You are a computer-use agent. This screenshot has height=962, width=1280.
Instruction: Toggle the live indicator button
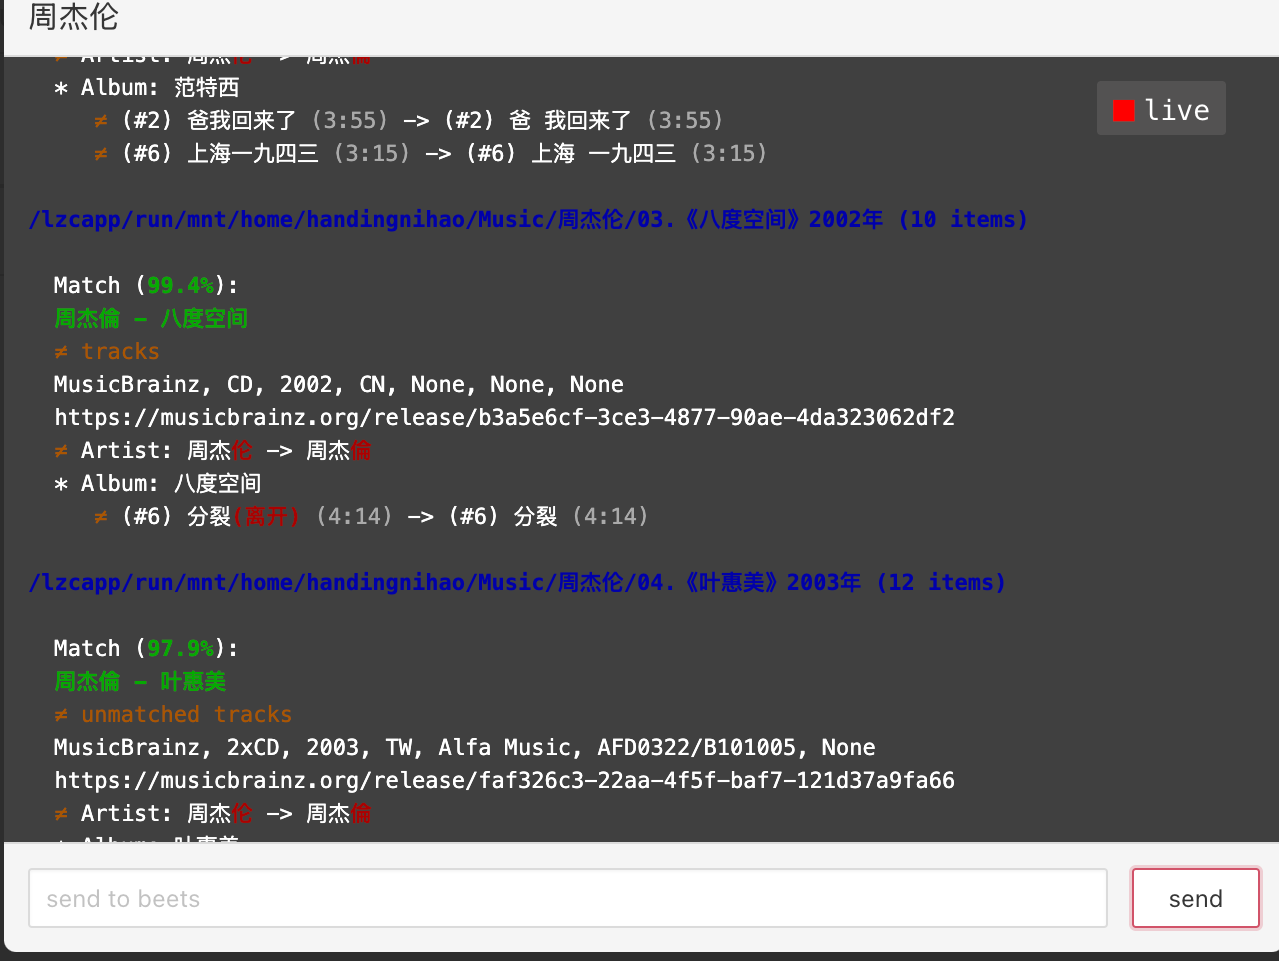1161,109
